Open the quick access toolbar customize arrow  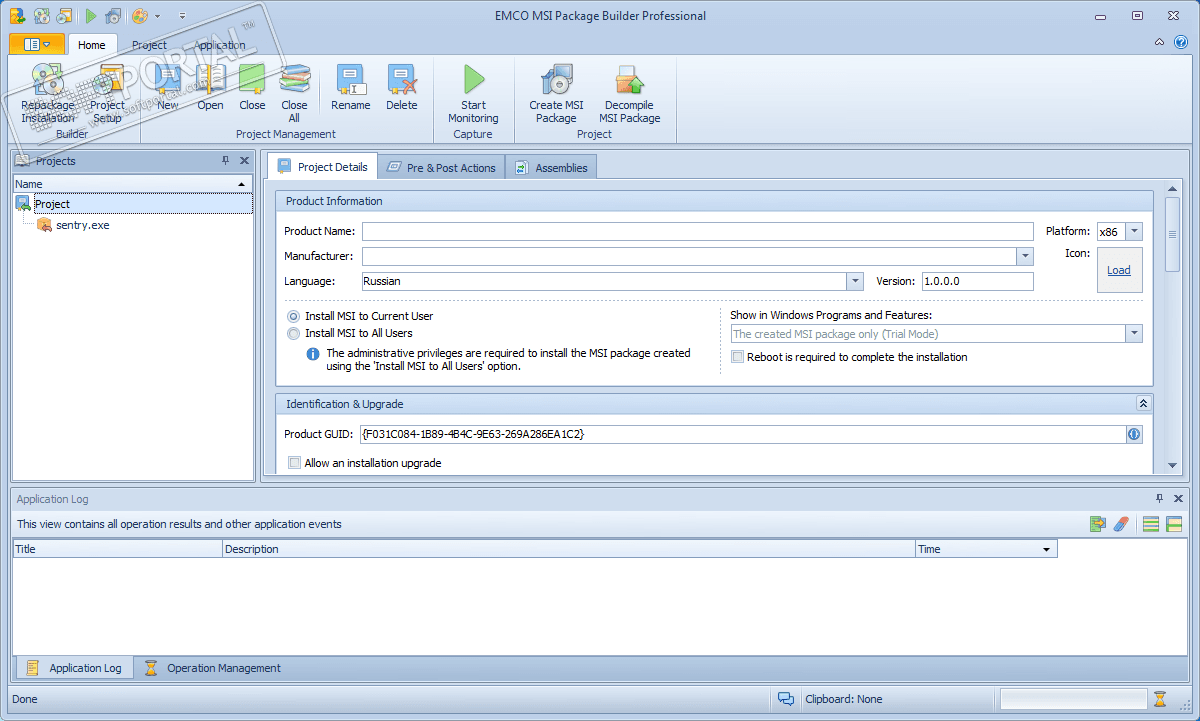pyautogui.click(x=182, y=16)
